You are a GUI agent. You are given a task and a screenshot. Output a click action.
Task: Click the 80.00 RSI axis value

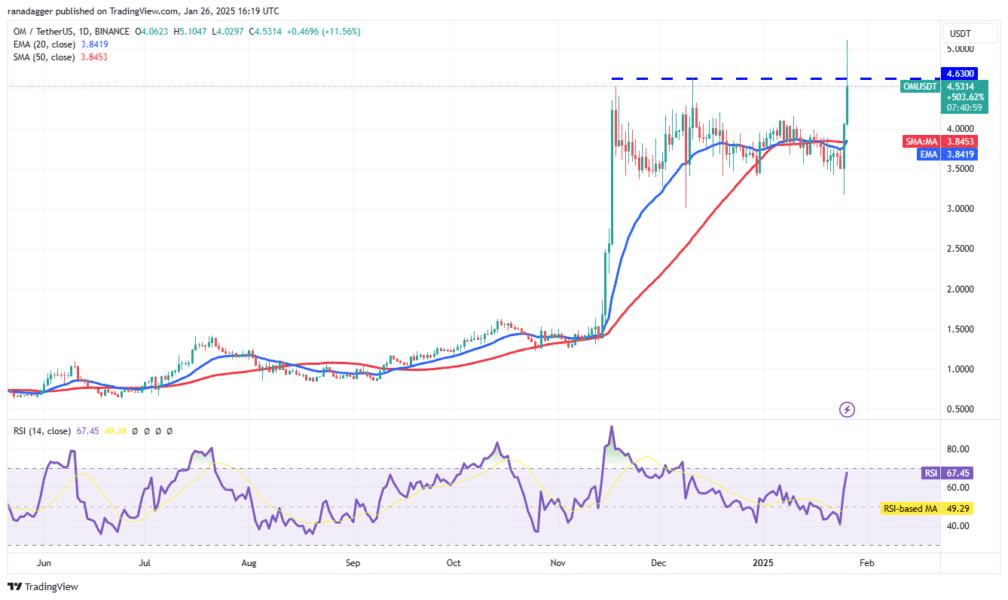click(x=958, y=449)
